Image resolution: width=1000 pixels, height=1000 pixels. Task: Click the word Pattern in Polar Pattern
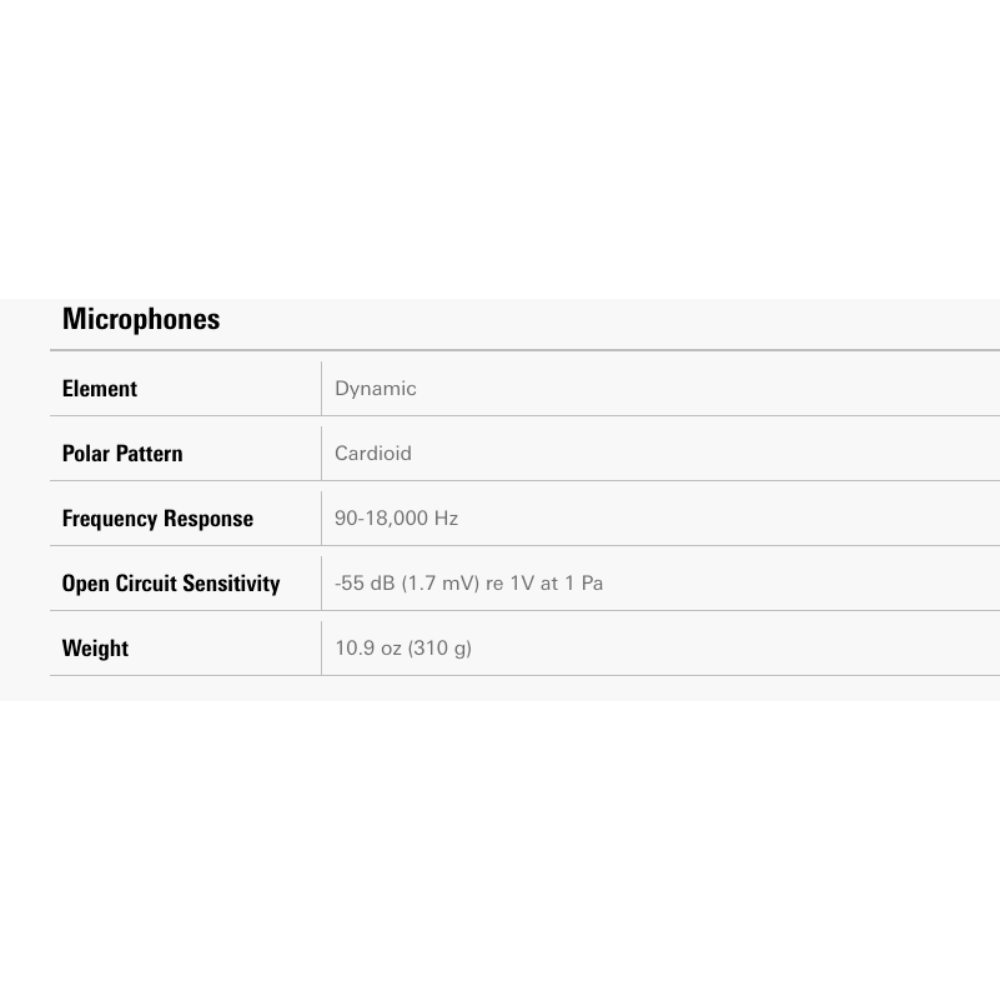point(149,453)
